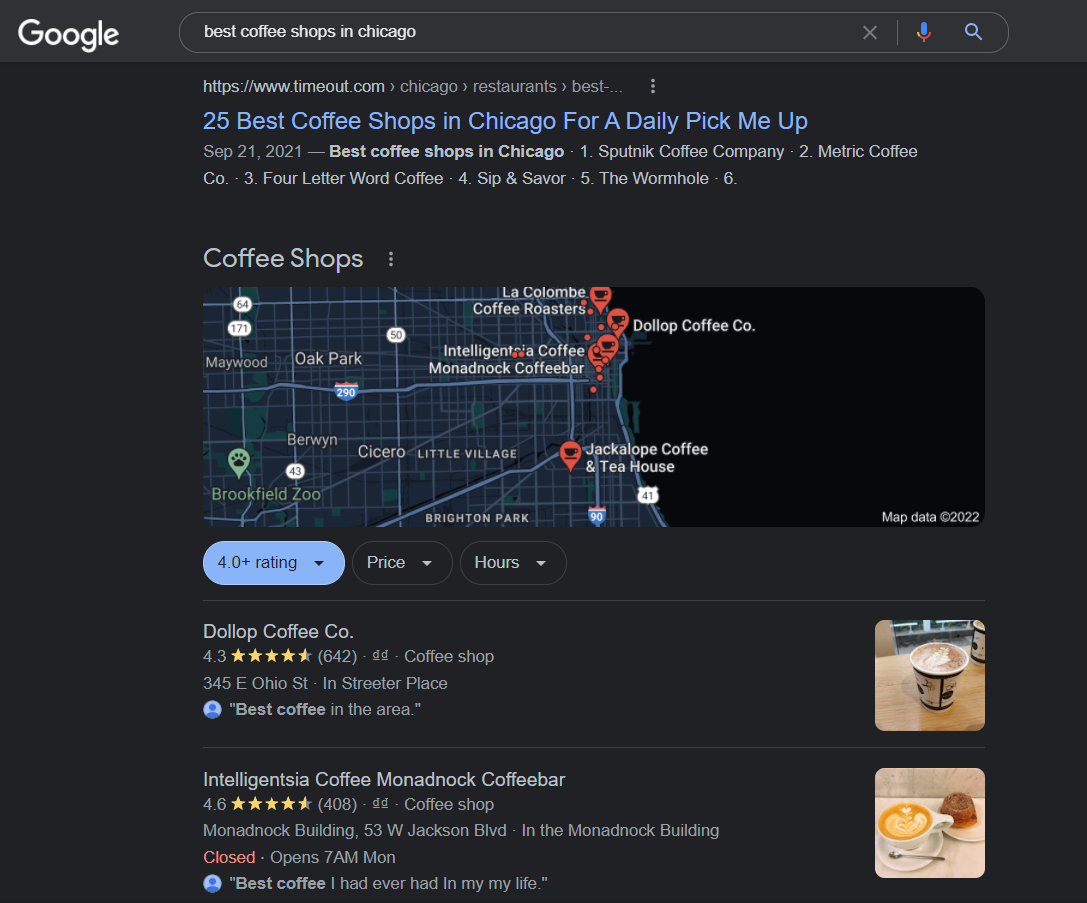Click the price indicator icon on Intelligentsia listing

380,803
